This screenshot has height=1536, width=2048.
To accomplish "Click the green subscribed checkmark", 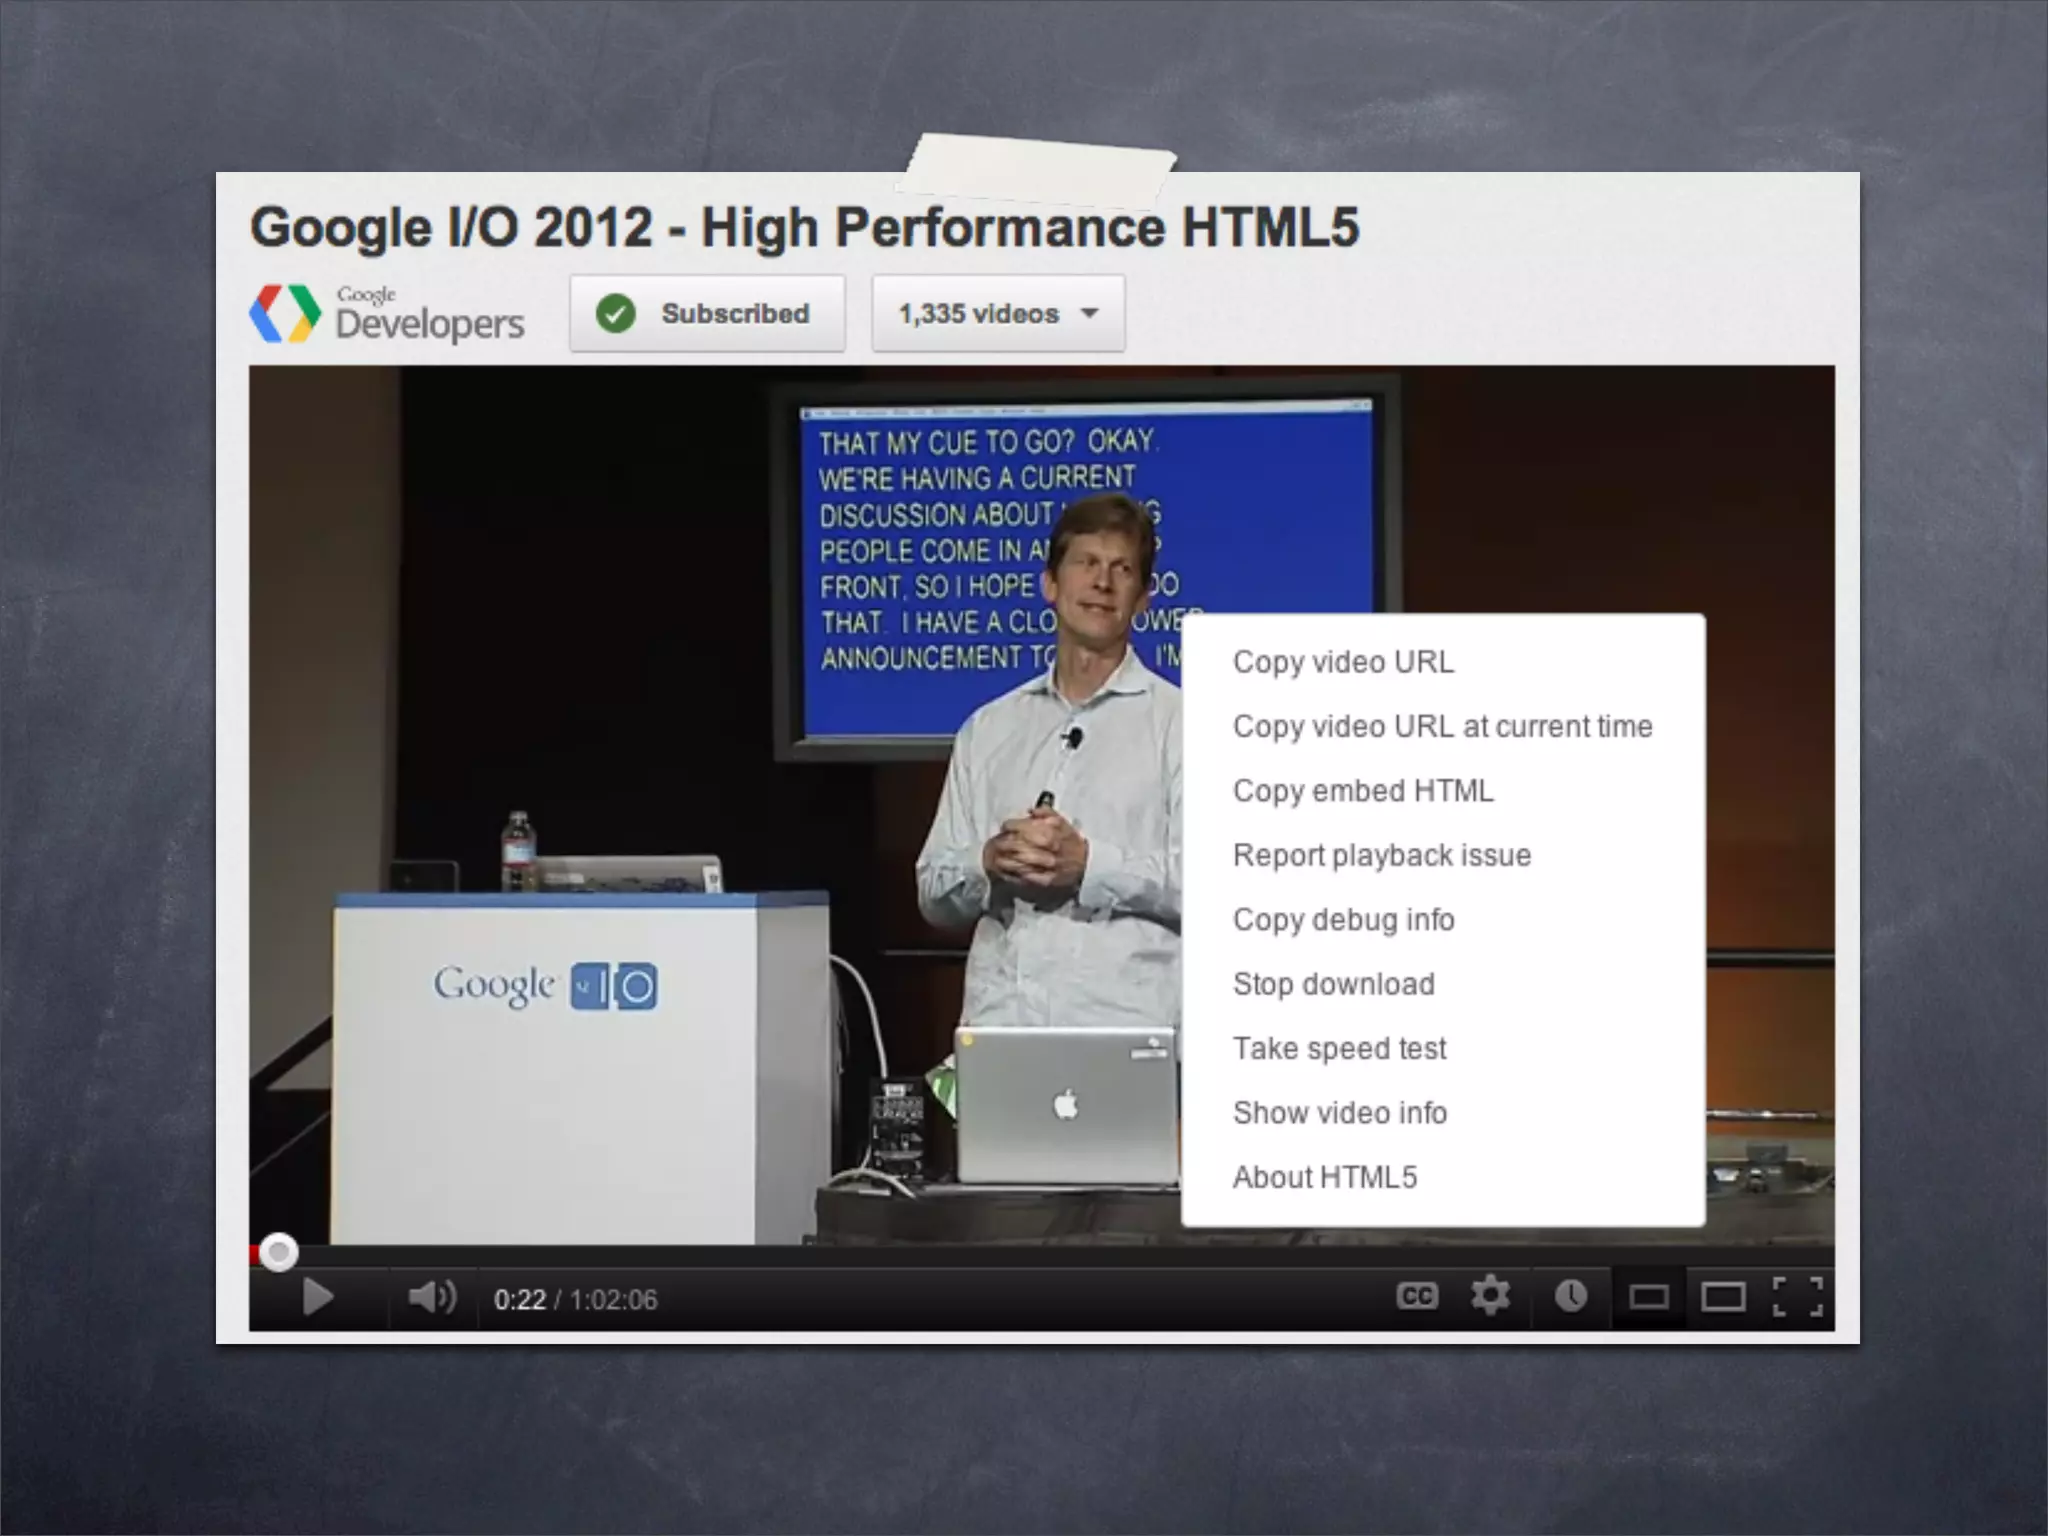I will 616,314.
